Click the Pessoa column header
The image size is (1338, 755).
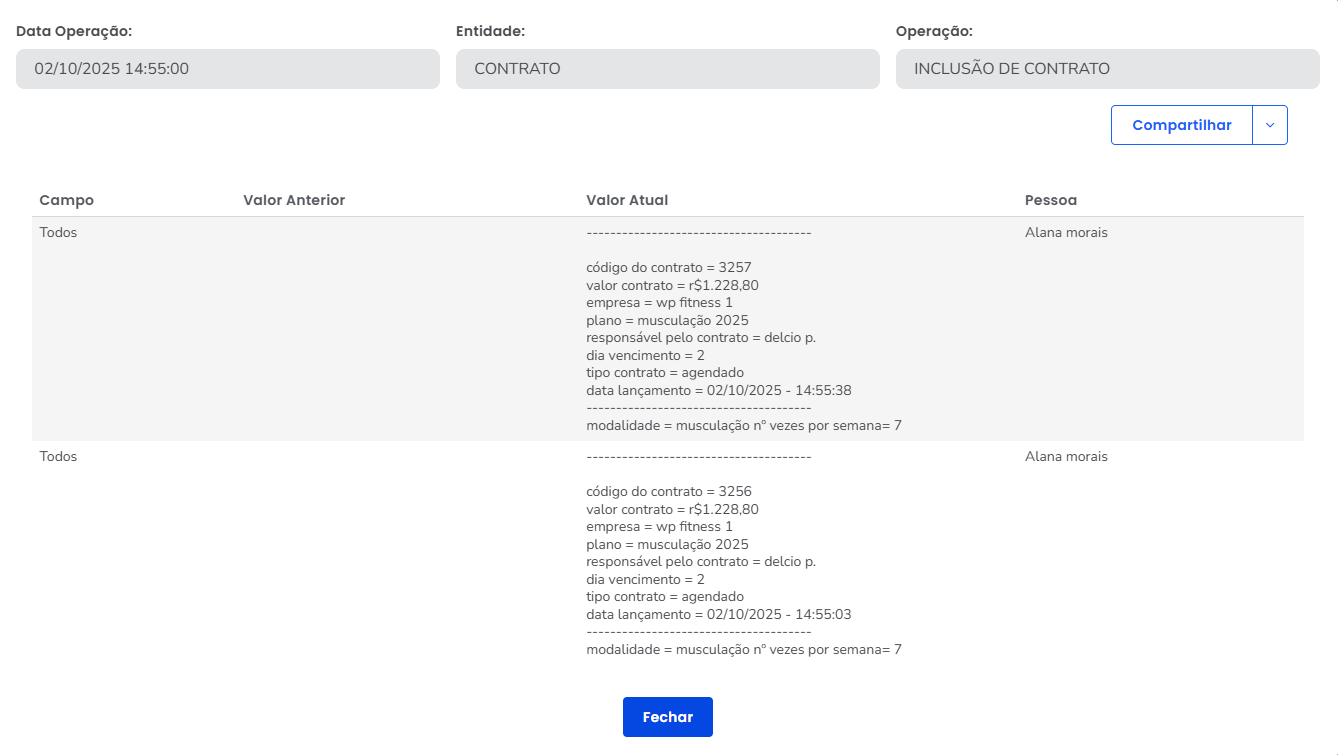click(1051, 200)
